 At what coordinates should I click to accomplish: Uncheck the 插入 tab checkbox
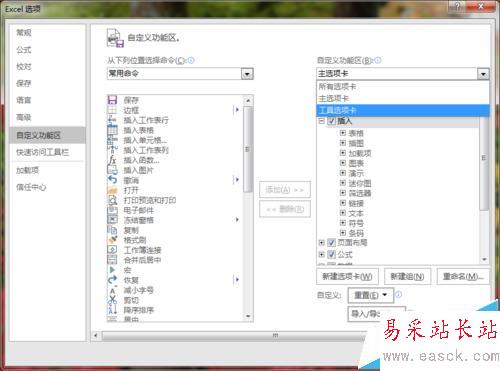tap(331, 121)
